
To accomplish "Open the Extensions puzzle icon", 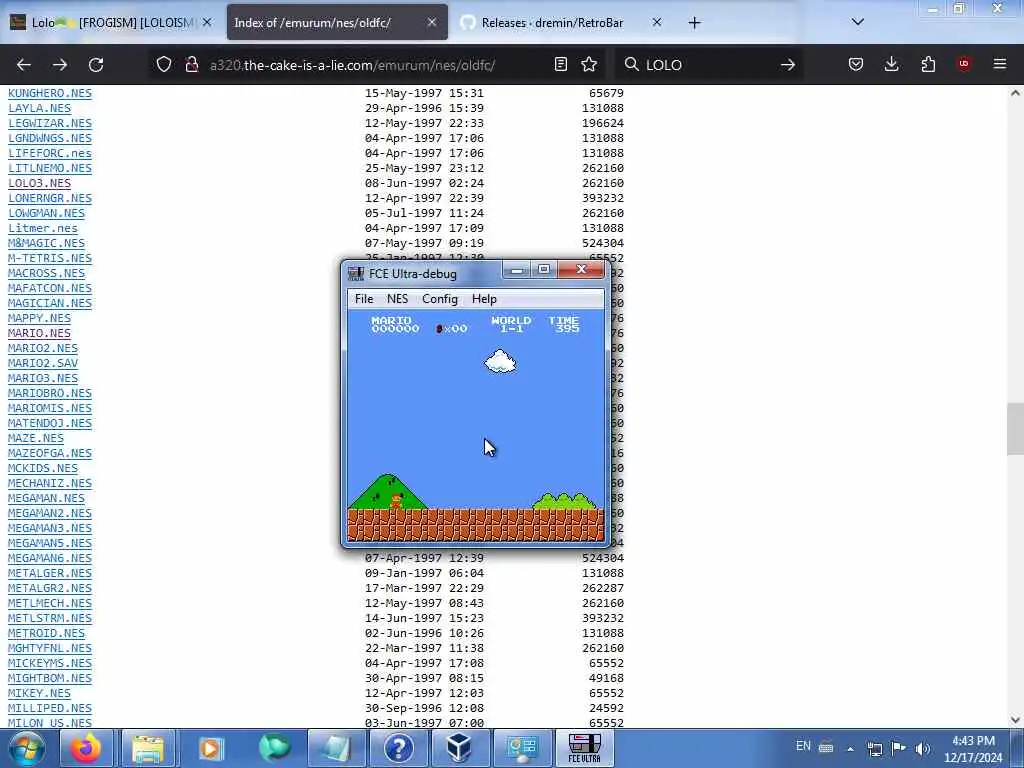I will click(928, 64).
